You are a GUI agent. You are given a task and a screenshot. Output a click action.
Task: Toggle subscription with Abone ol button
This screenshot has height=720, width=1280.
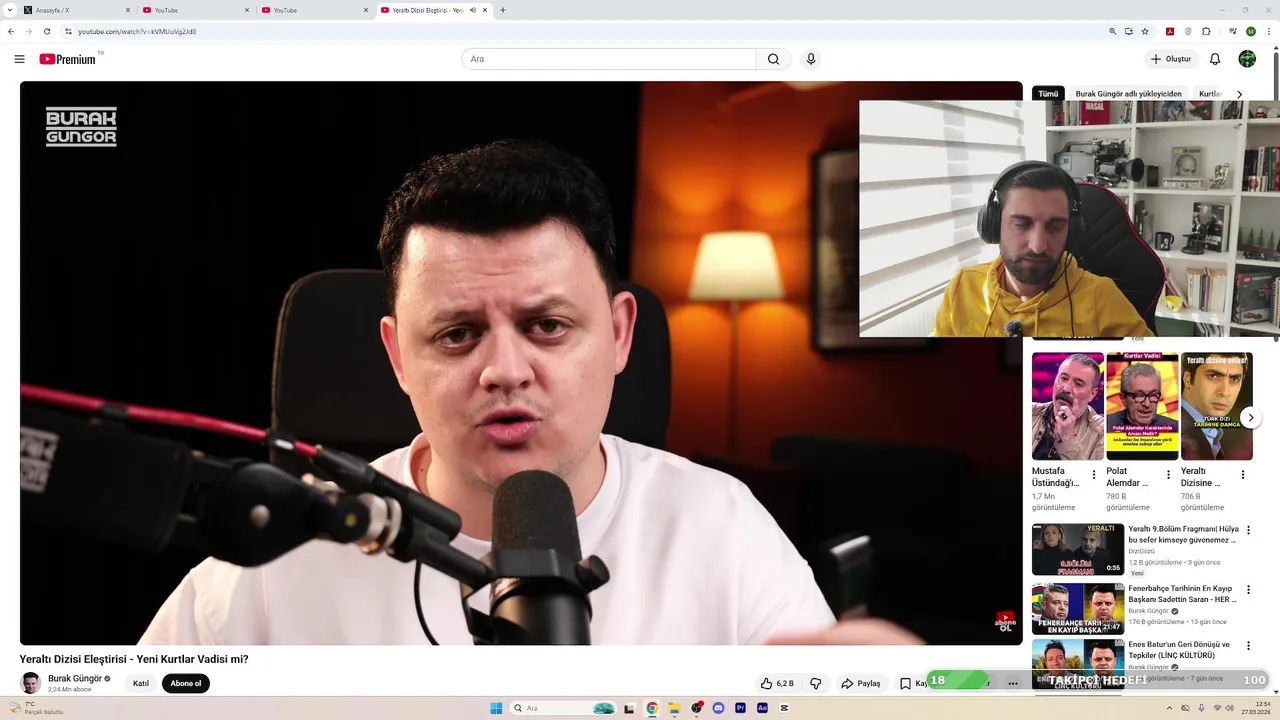pyautogui.click(x=186, y=683)
